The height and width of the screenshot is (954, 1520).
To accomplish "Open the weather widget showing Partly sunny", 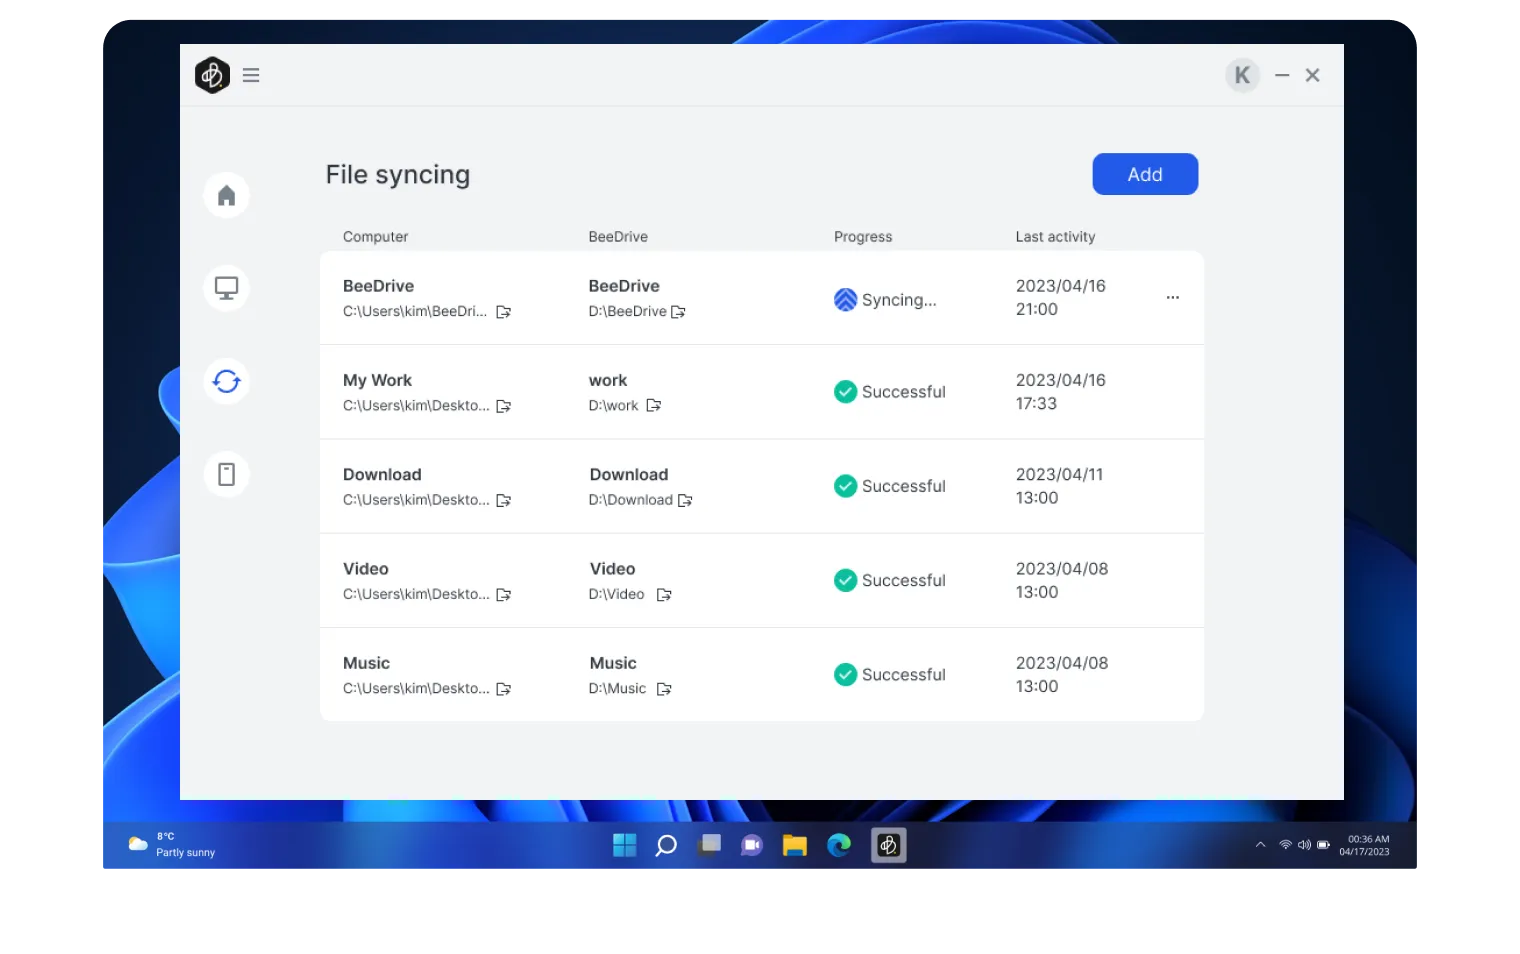I will point(170,845).
